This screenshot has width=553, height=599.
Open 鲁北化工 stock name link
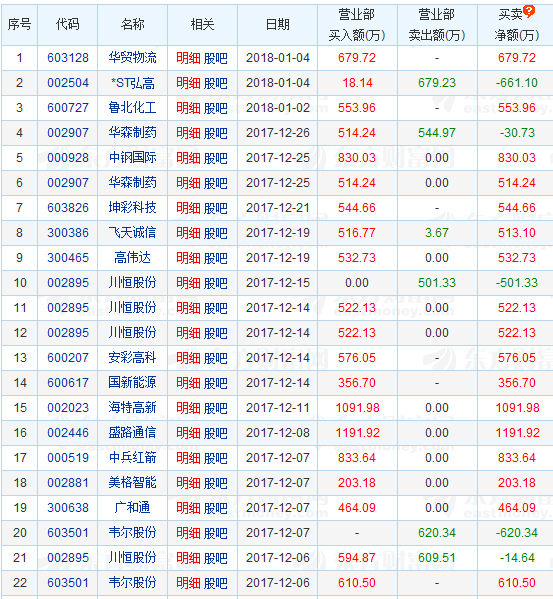tap(132, 108)
